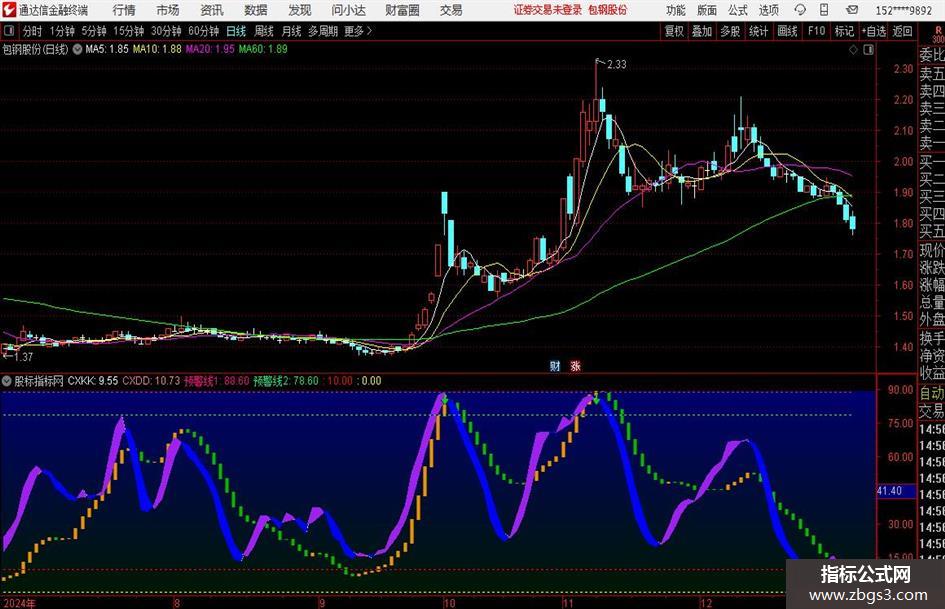This screenshot has height=609, width=945.
Task: Toggle the panel icon left of 分时
Action: pos(8,31)
